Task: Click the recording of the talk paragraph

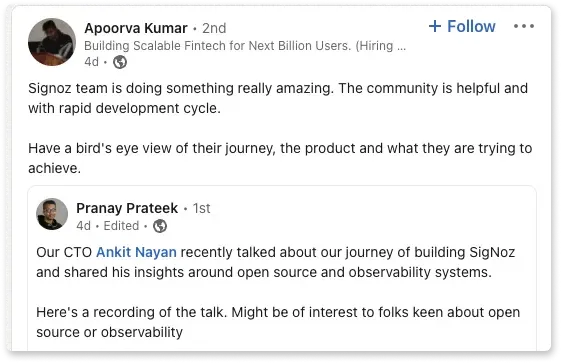Action: point(278,322)
